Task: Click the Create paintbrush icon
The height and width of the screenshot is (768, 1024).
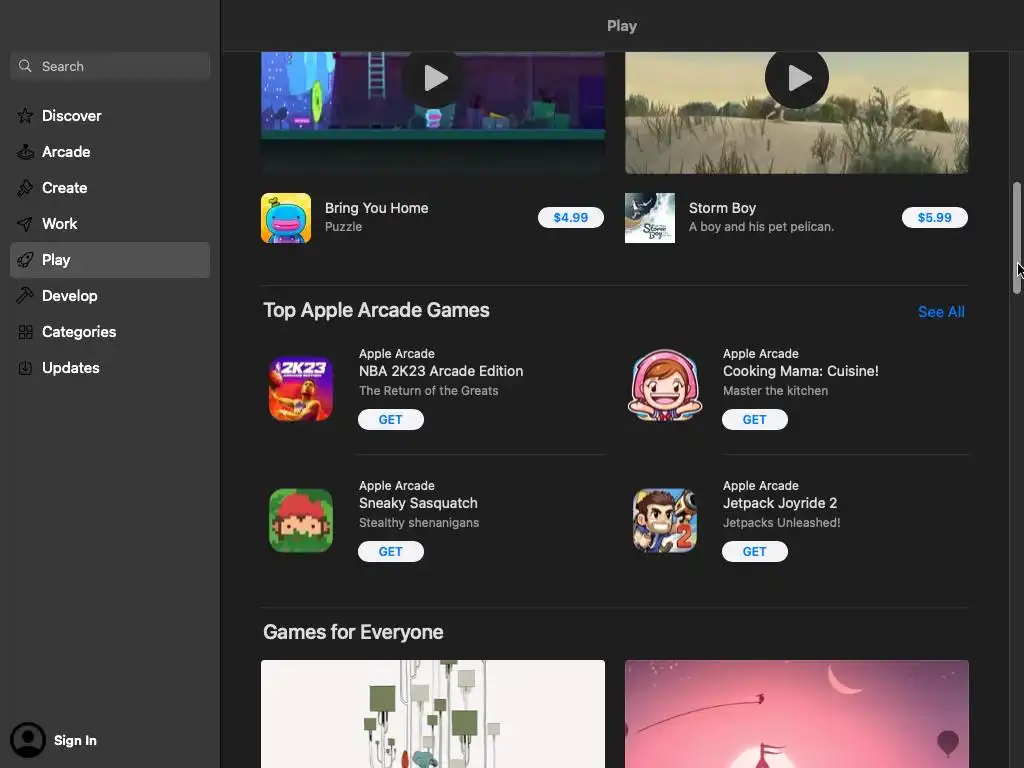Action: (x=25, y=188)
